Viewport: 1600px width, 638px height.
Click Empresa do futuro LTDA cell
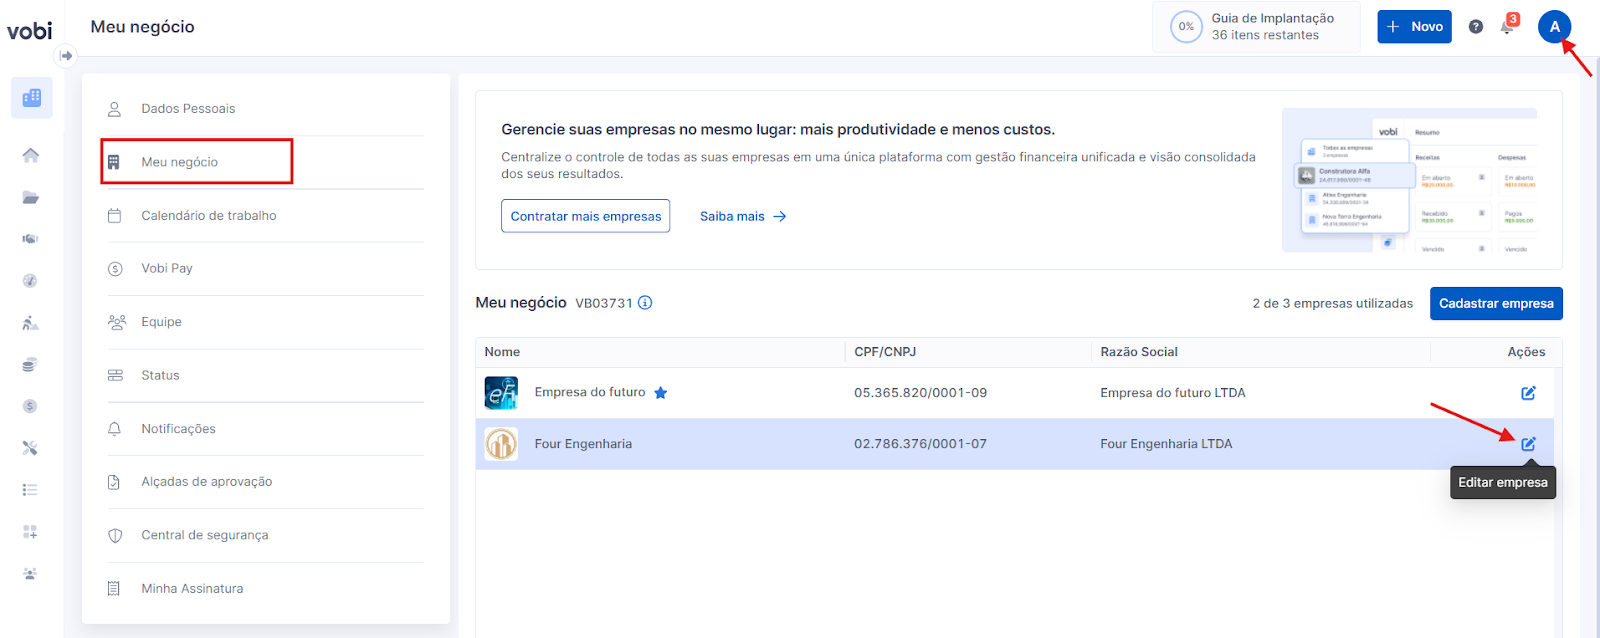(x=1173, y=393)
